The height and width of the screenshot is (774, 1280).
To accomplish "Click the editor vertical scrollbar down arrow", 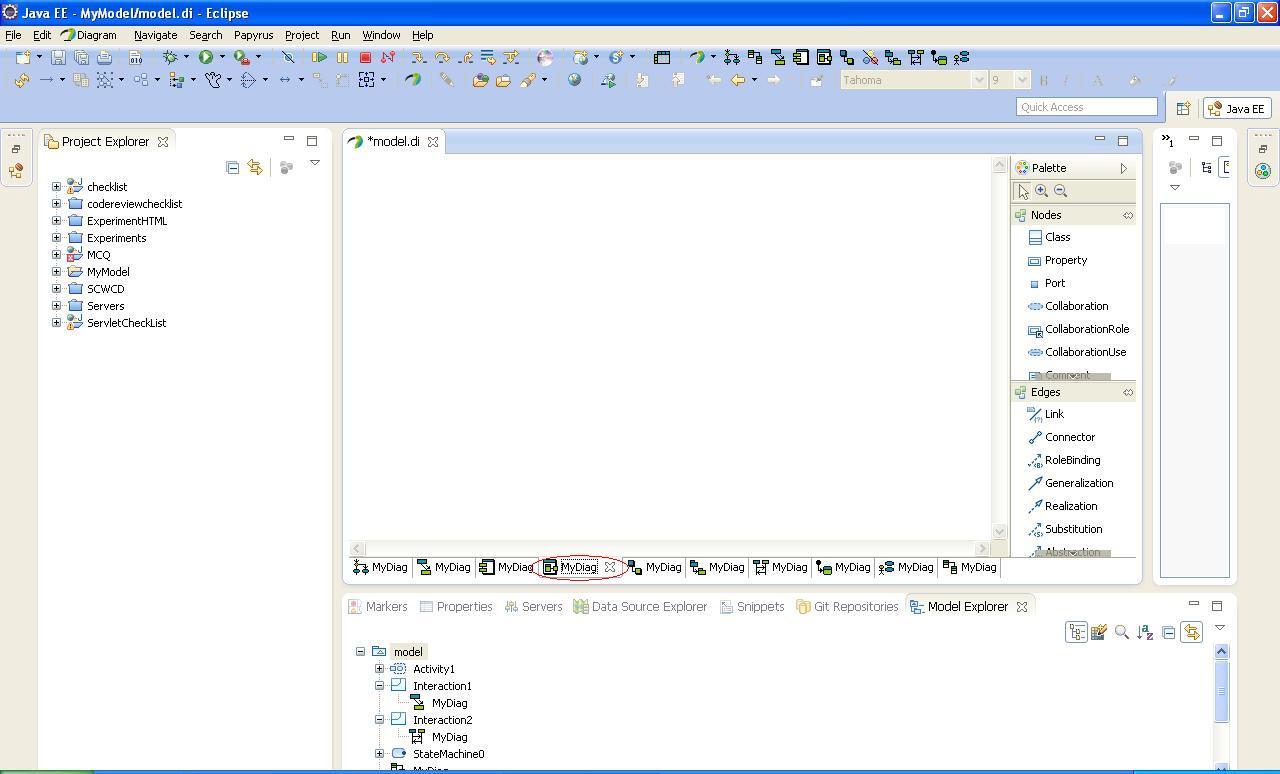I will click(999, 532).
